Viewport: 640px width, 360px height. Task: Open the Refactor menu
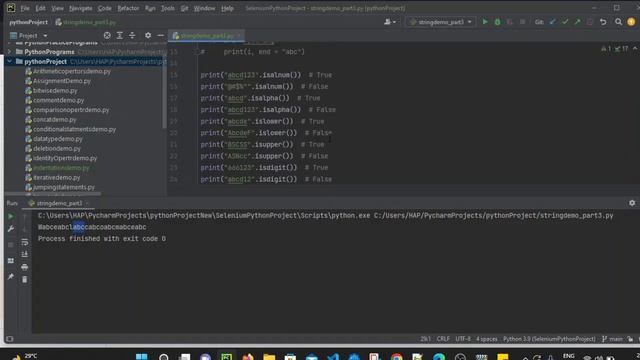click(128, 8)
